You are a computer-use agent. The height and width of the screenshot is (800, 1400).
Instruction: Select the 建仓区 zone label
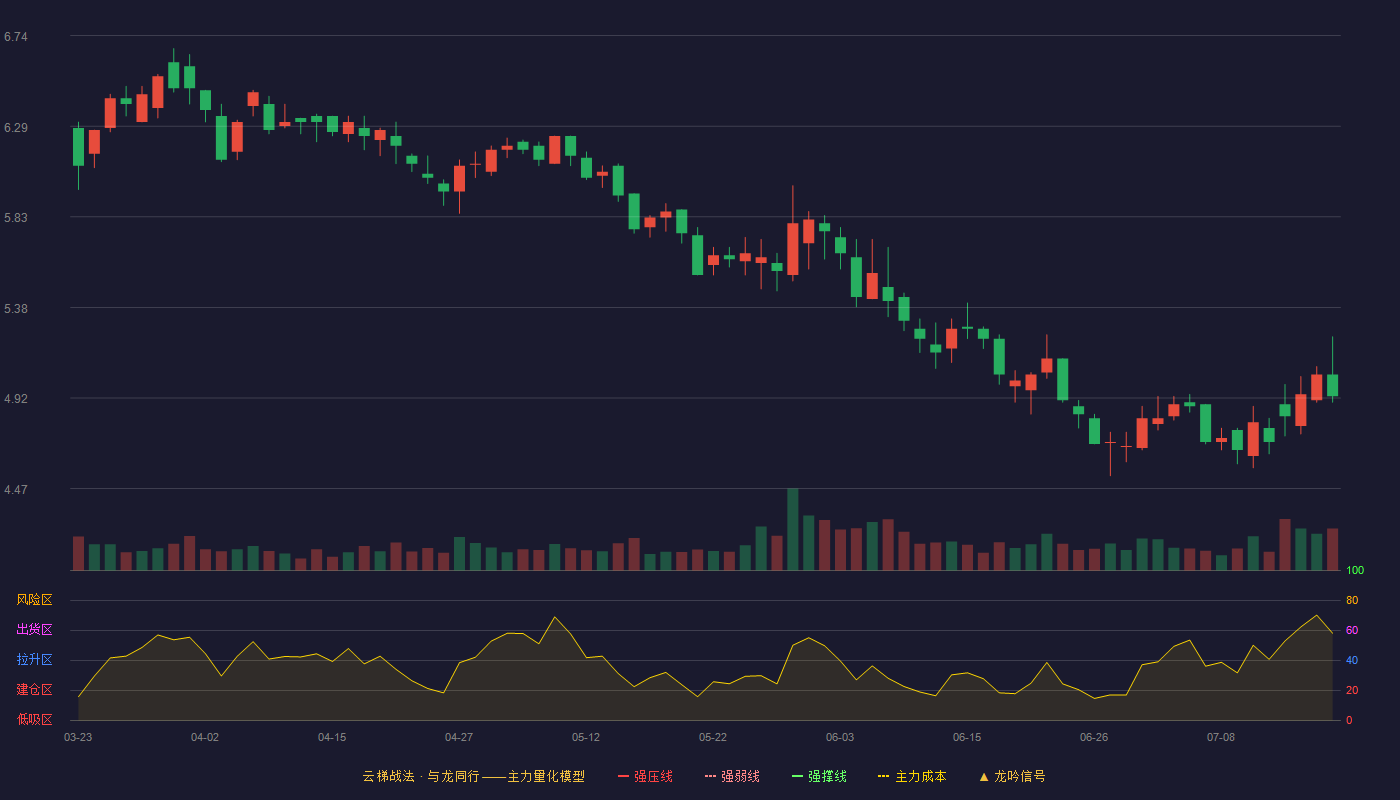tap(34, 690)
